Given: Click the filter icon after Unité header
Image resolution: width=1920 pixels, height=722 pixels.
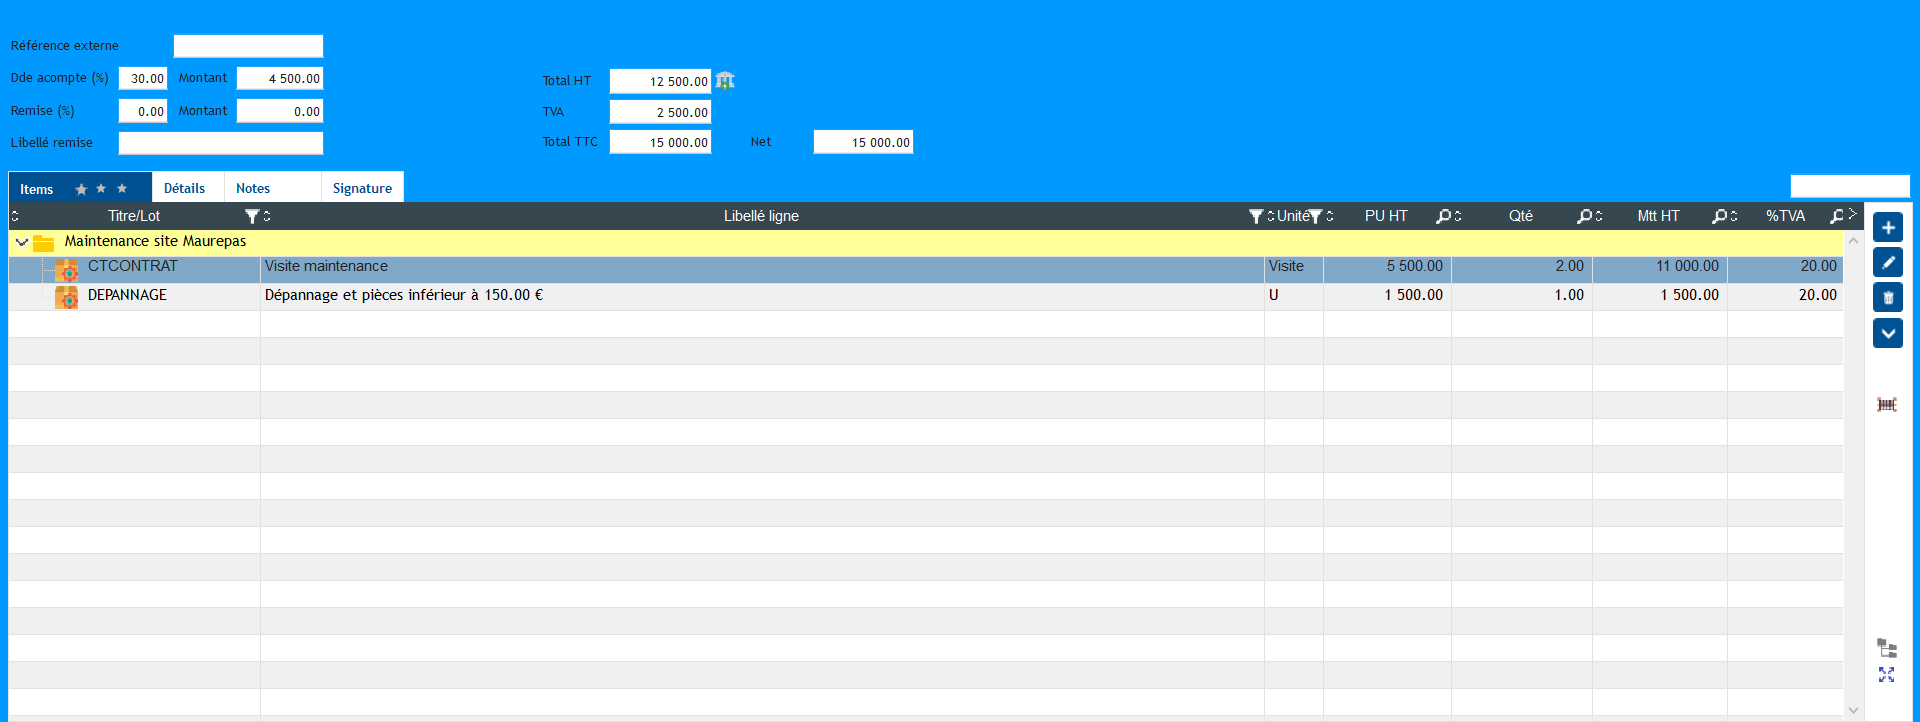Looking at the screenshot, I should [1316, 216].
